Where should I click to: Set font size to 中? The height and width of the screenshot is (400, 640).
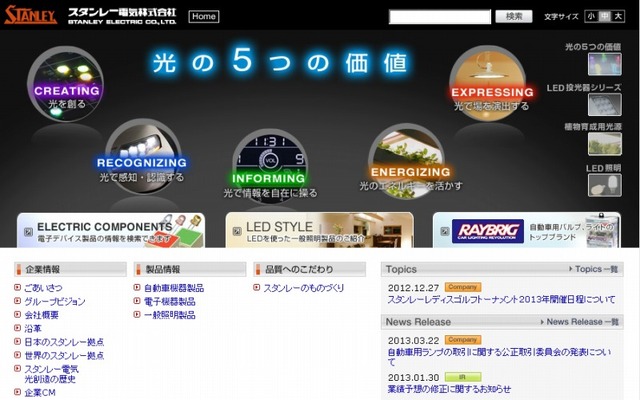tap(604, 16)
